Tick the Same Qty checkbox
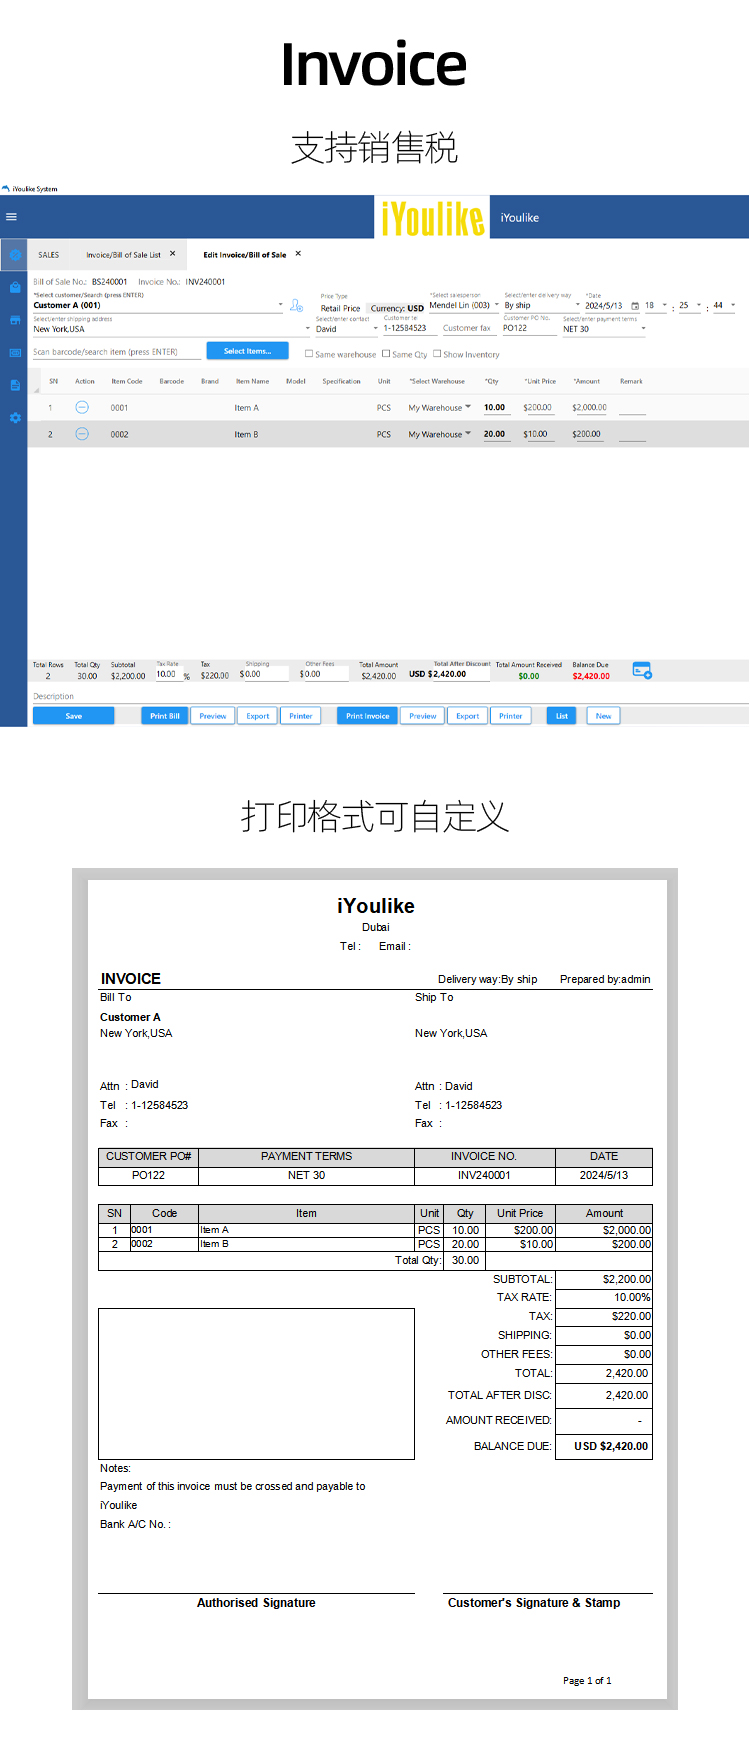Screen dimensions: 750x1750 (x=386, y=354)
